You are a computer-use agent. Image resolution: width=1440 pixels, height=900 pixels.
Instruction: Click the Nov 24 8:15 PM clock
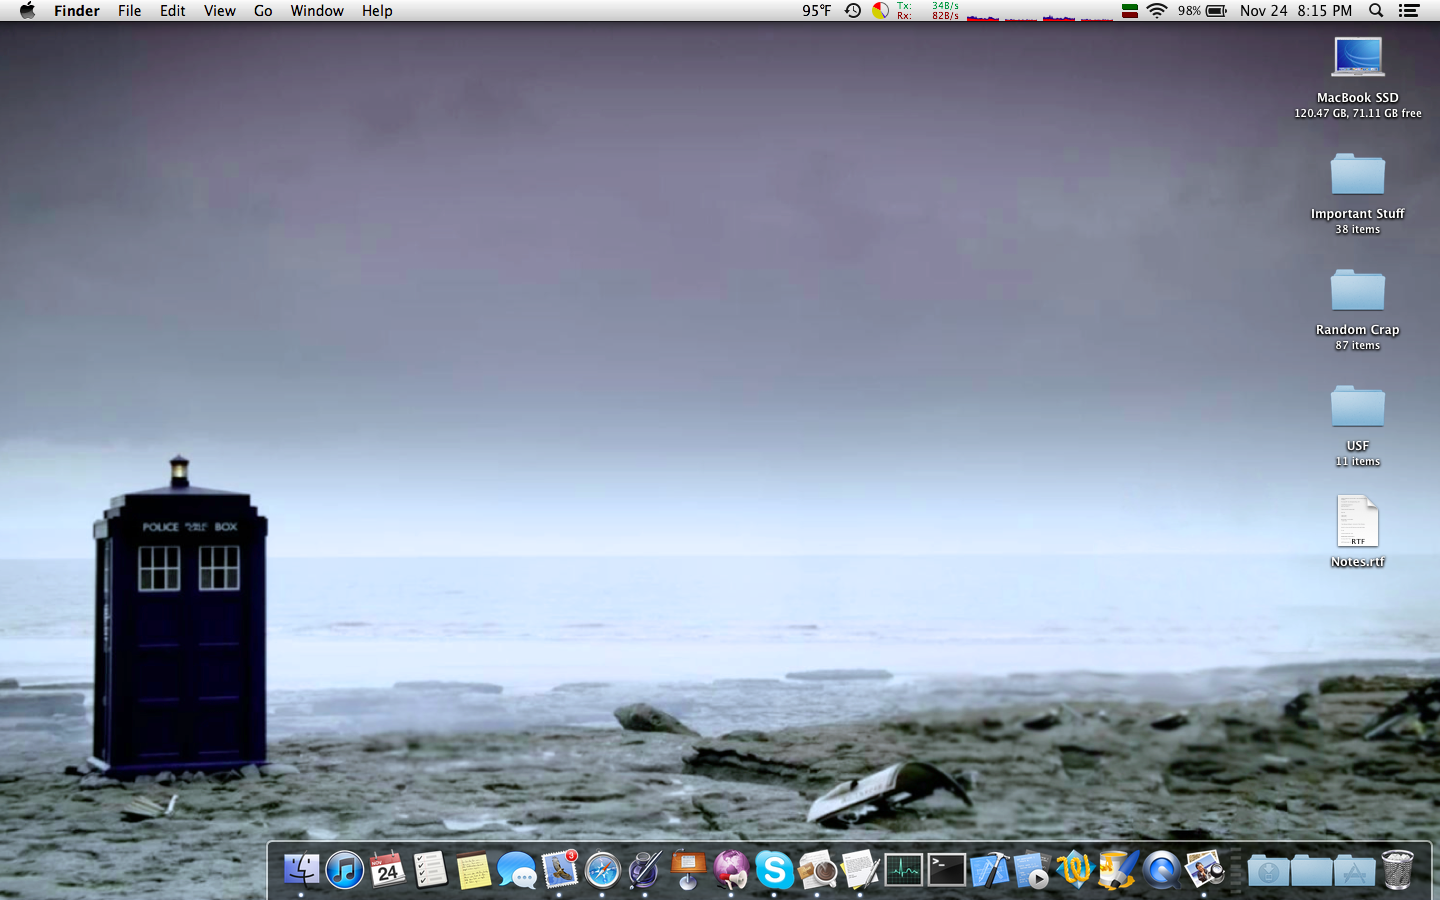(x=1296, y=10)
